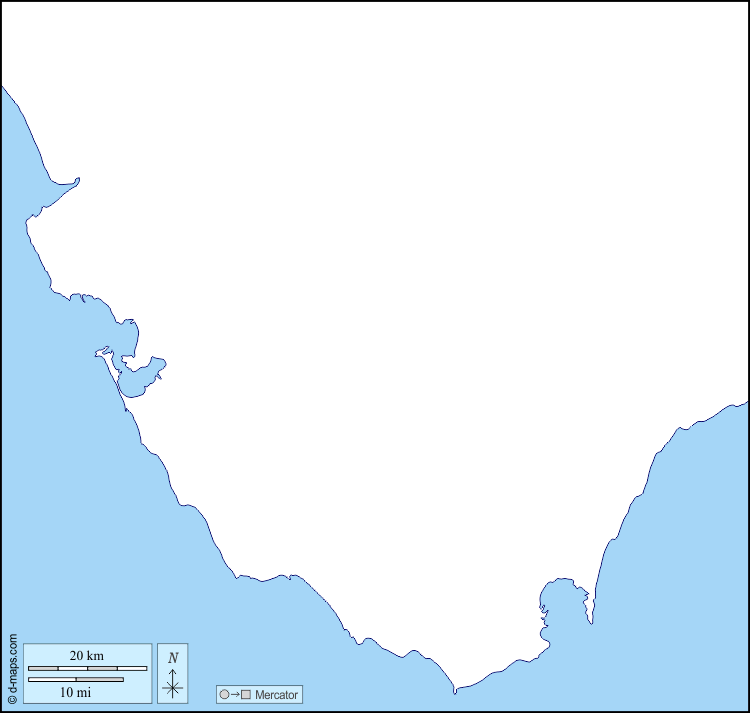
Task: Click the square icon beside Mercator
Action: coord(246,694)
